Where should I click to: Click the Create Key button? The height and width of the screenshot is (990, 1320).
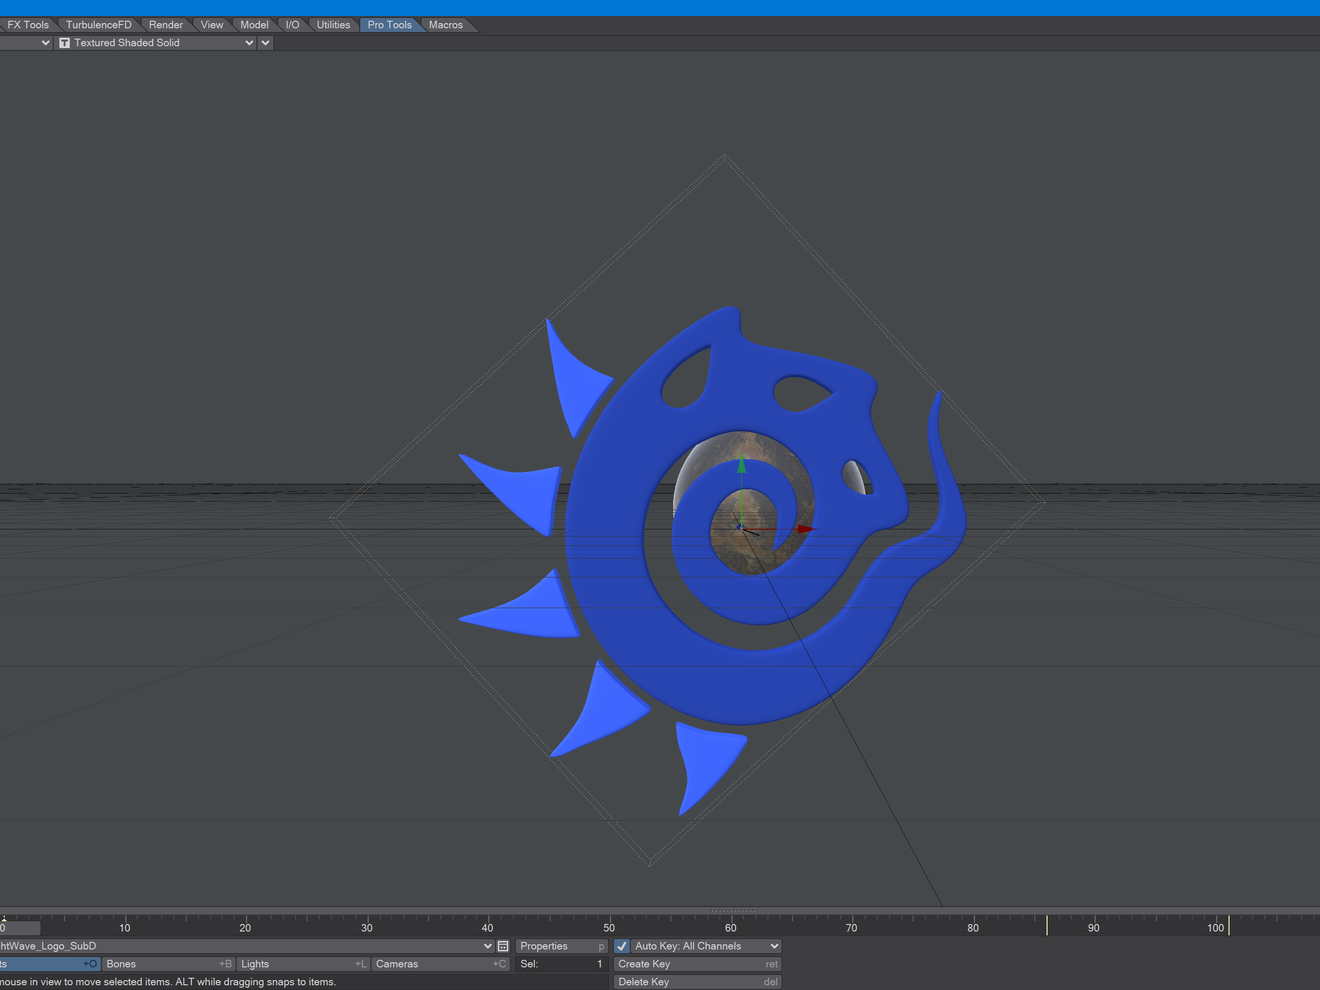pyautogui.click(x=697, y=964)
